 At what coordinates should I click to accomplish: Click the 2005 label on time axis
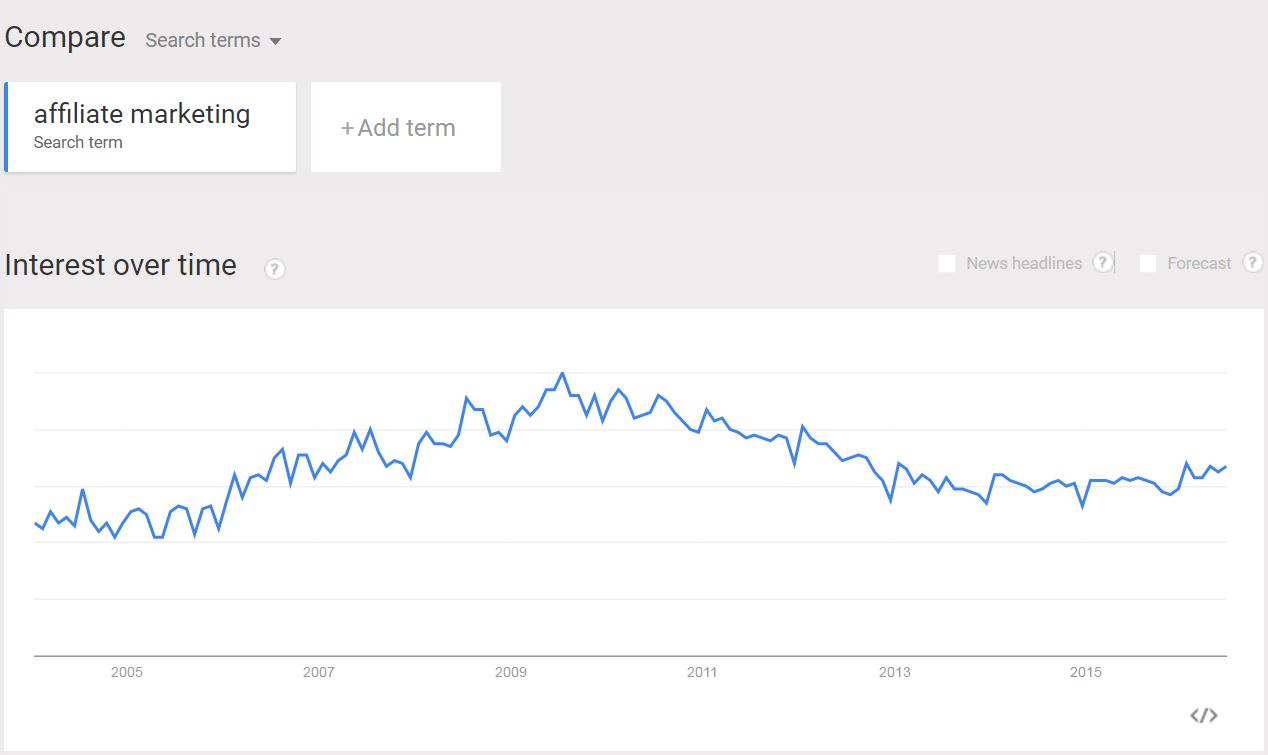pos(127,672)
